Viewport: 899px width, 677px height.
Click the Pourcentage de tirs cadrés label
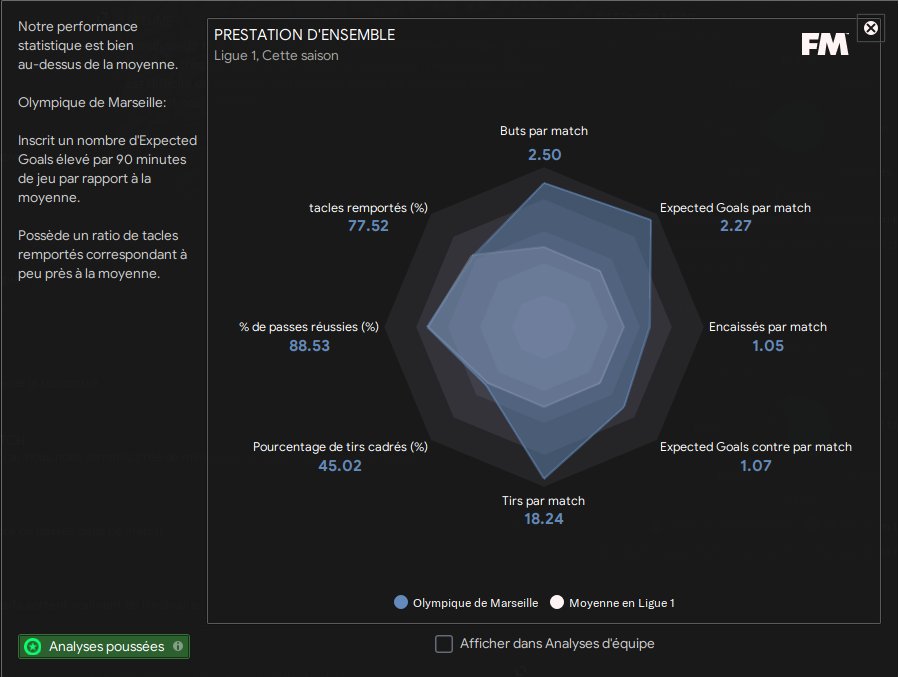[x=340, y=447]
